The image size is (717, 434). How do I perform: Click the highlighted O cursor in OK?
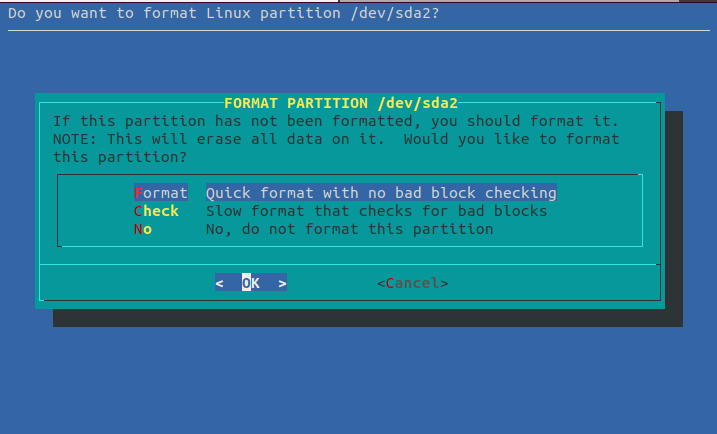coord(246,283)
